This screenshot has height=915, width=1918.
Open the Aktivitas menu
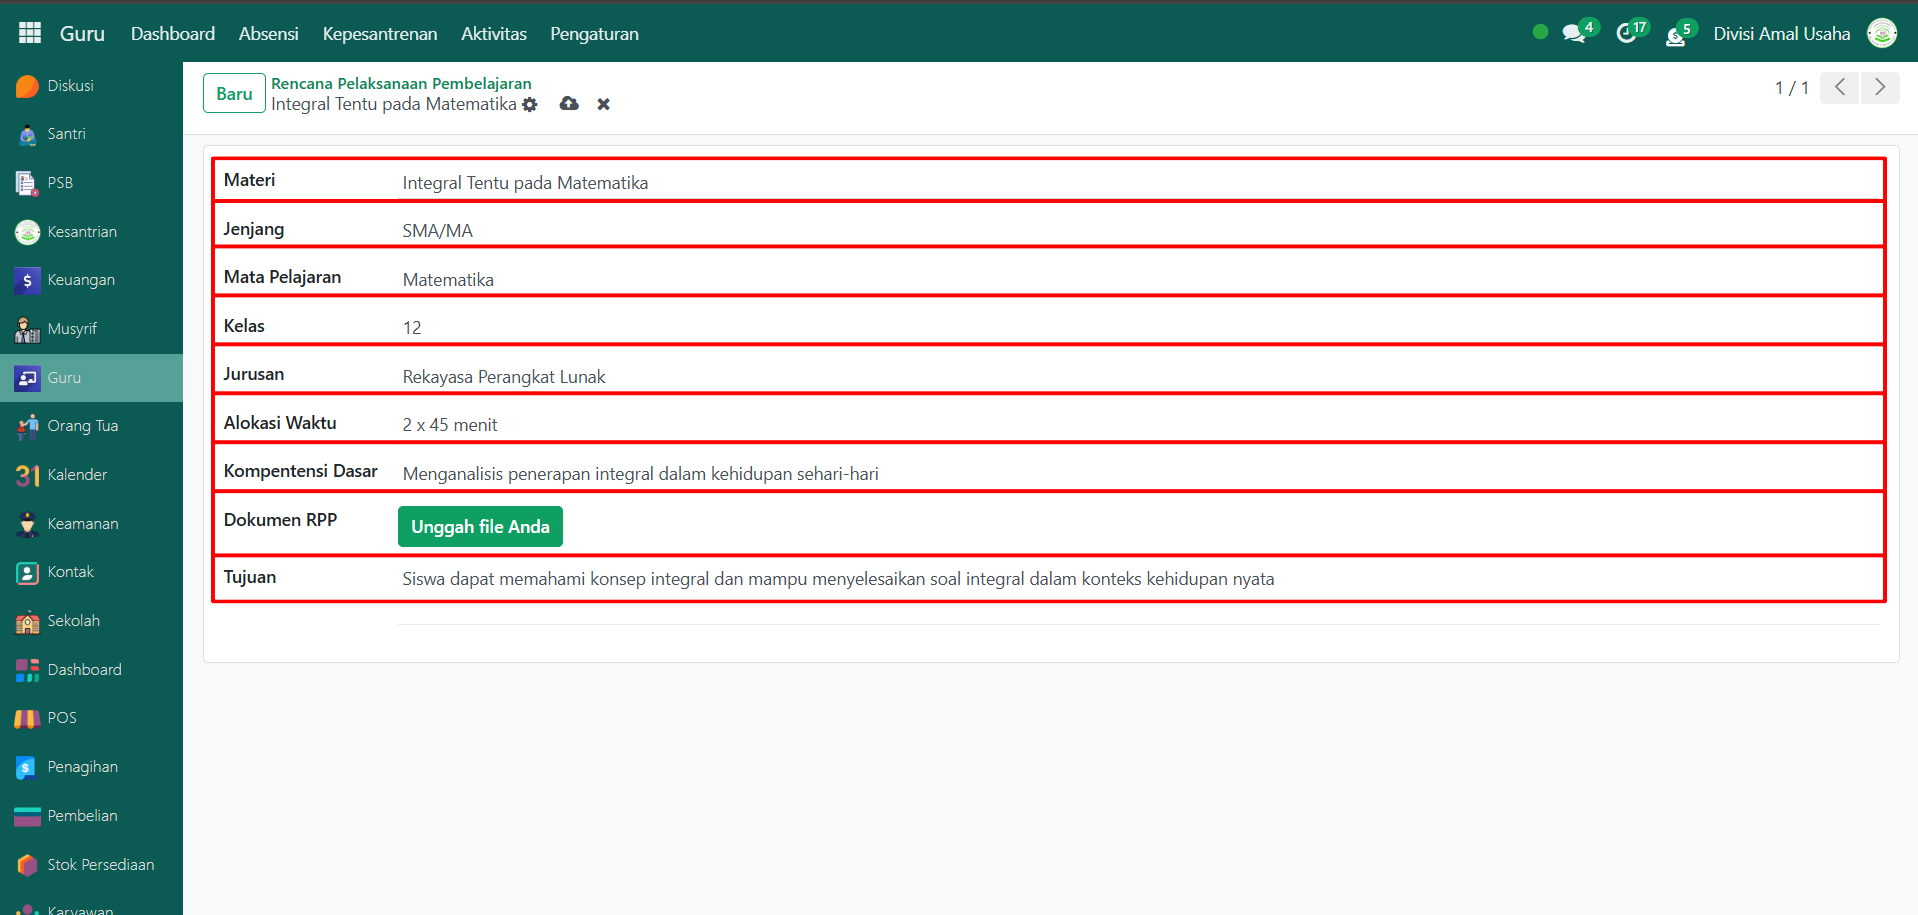[x=493, y=34]
